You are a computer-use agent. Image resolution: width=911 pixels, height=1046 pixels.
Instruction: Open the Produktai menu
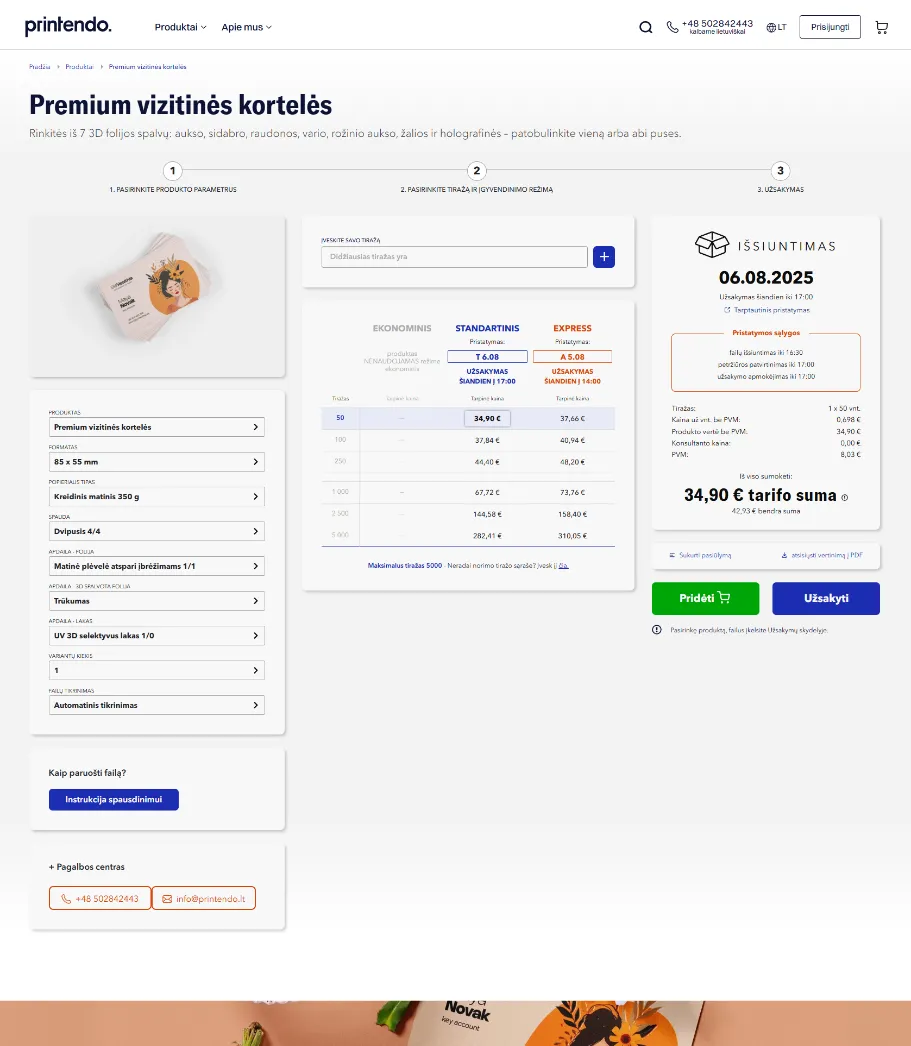coord(180,27)
